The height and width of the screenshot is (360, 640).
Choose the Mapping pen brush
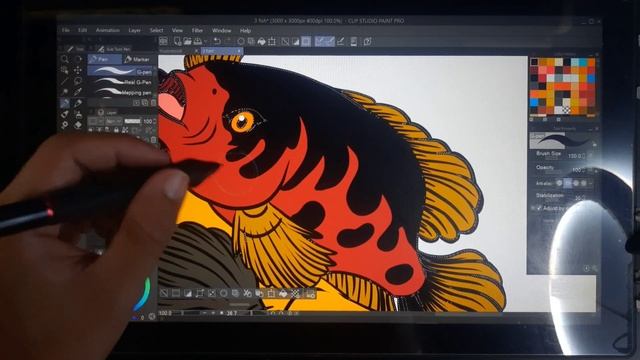(x=121, y=93)
